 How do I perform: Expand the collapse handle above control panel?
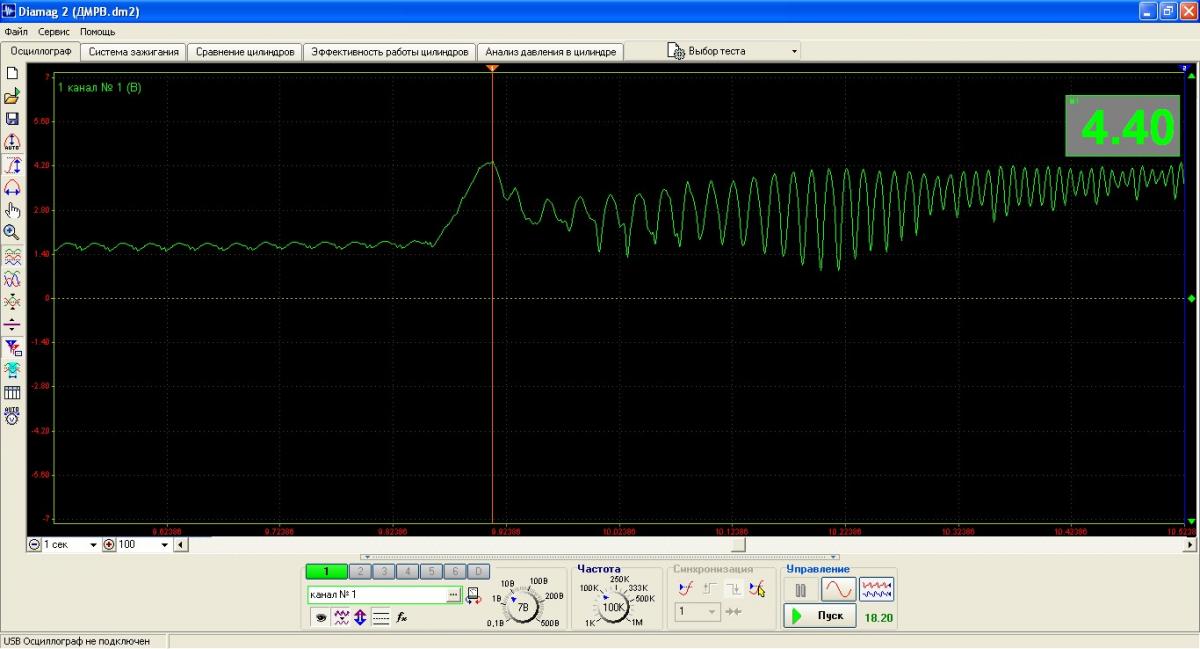[600, 556]
